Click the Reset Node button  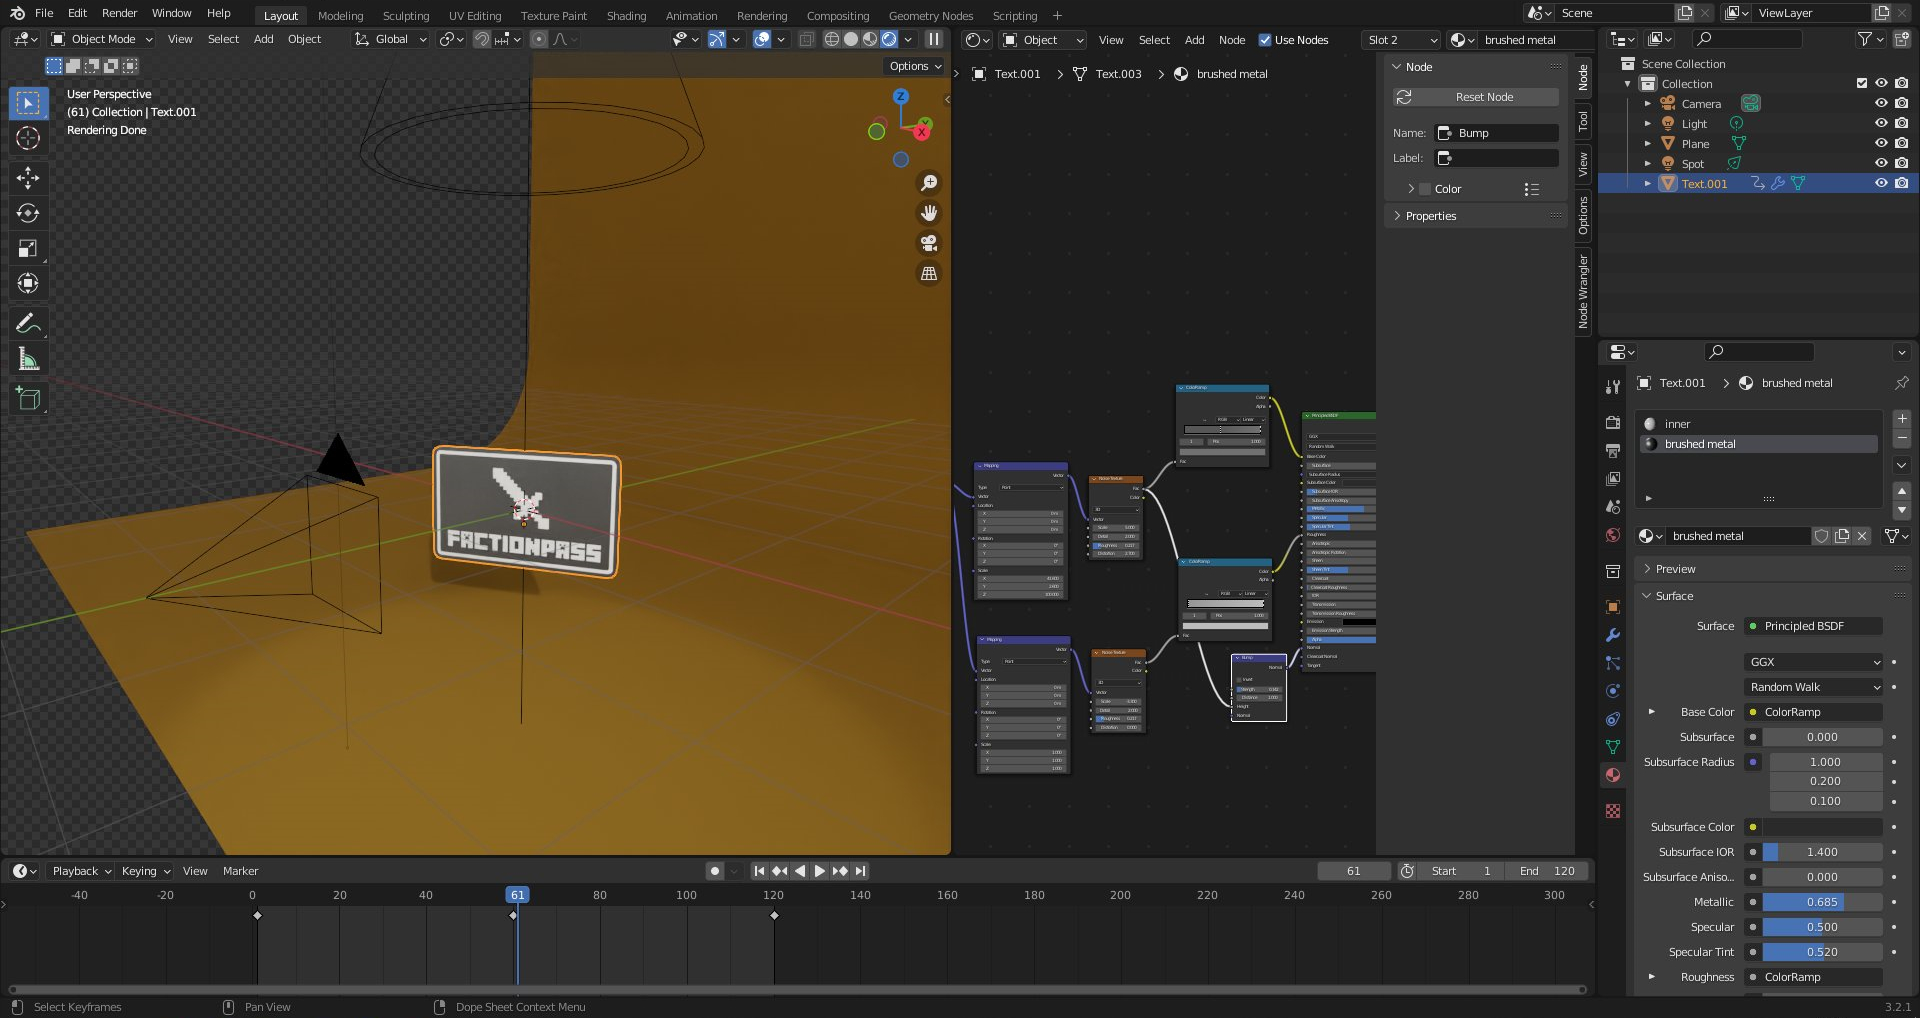(x=1476, y=97)
